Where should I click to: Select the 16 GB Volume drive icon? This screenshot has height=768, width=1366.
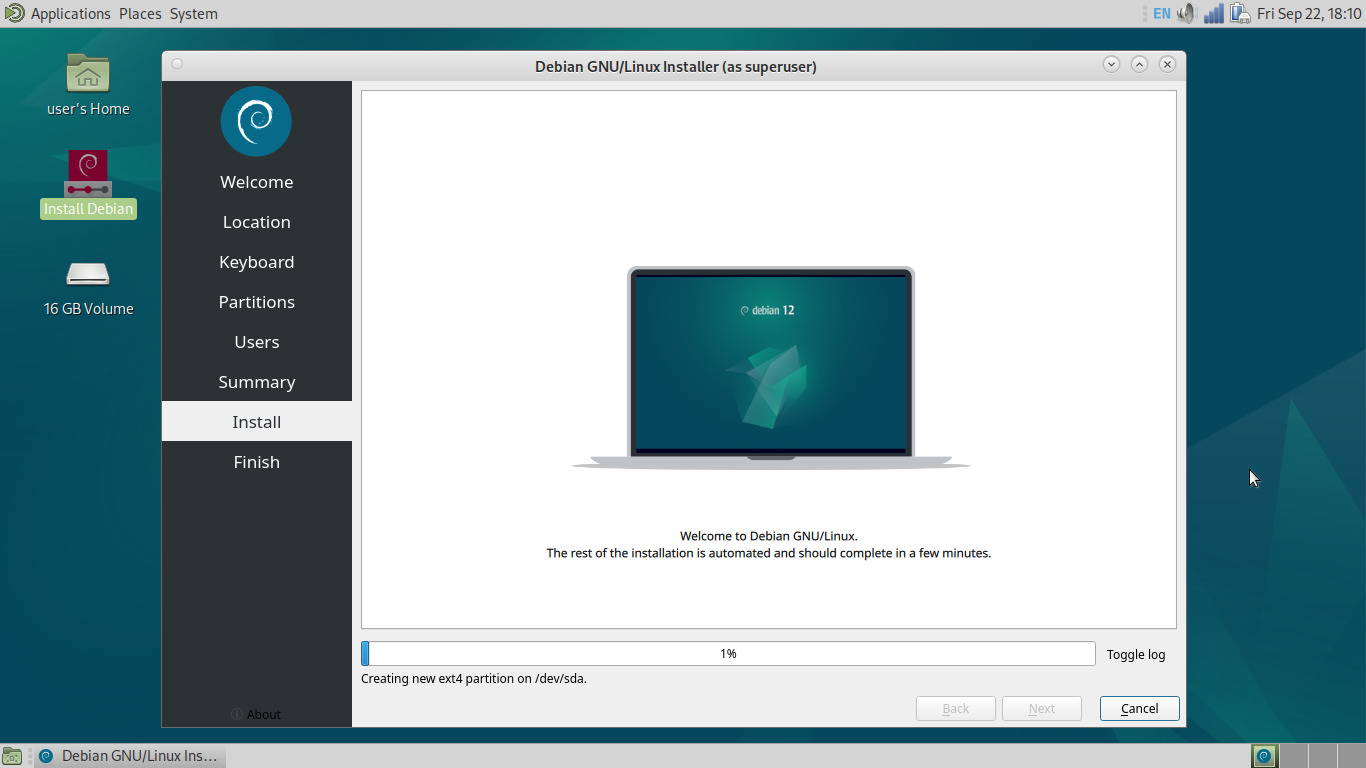tap(88, 273)
